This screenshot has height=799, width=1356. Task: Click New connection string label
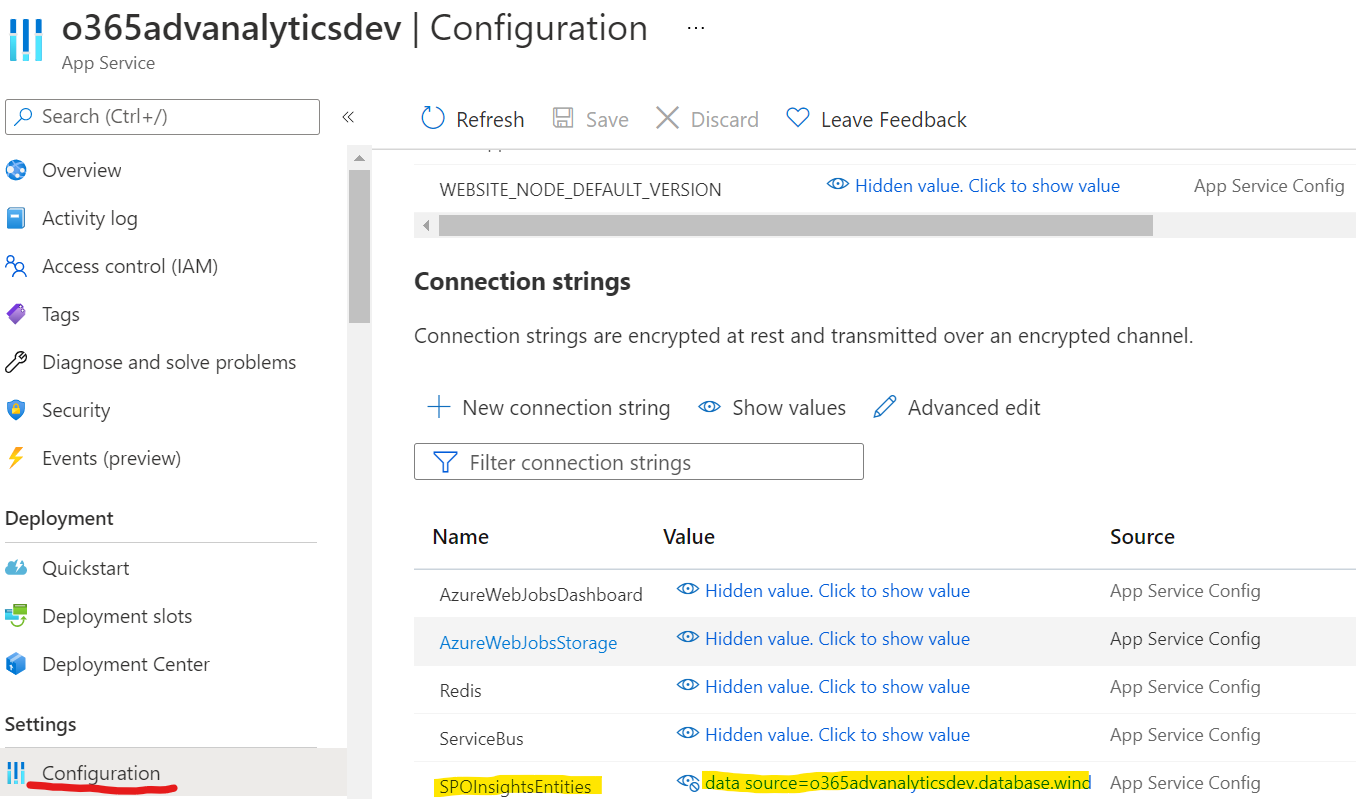click(x=566, y=408)
